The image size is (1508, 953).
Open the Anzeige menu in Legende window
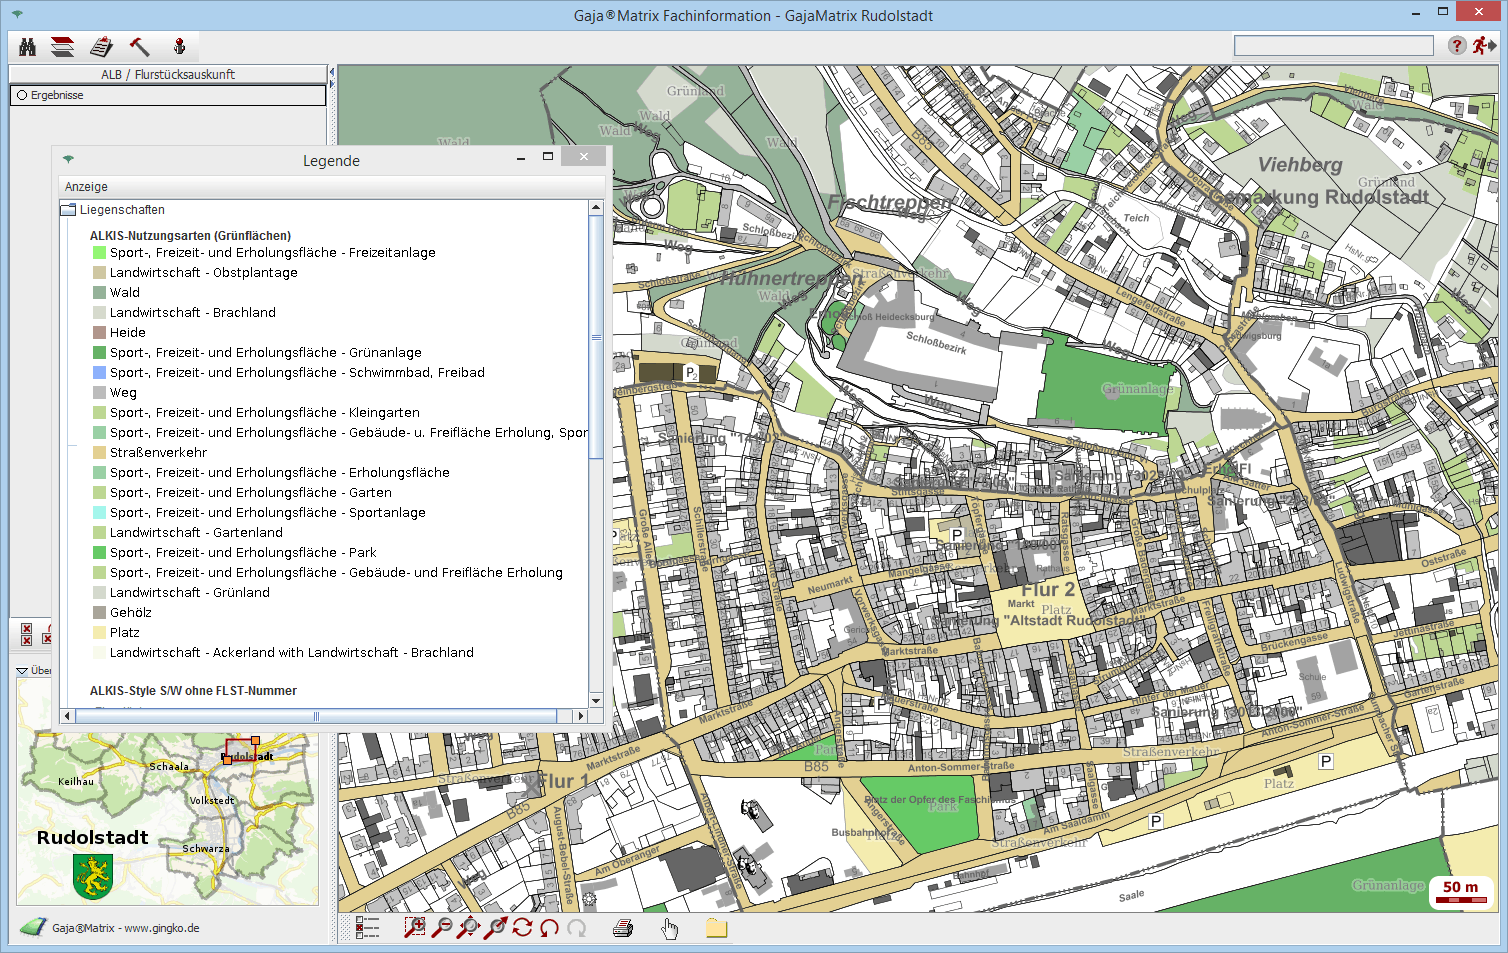pos(86,187)
